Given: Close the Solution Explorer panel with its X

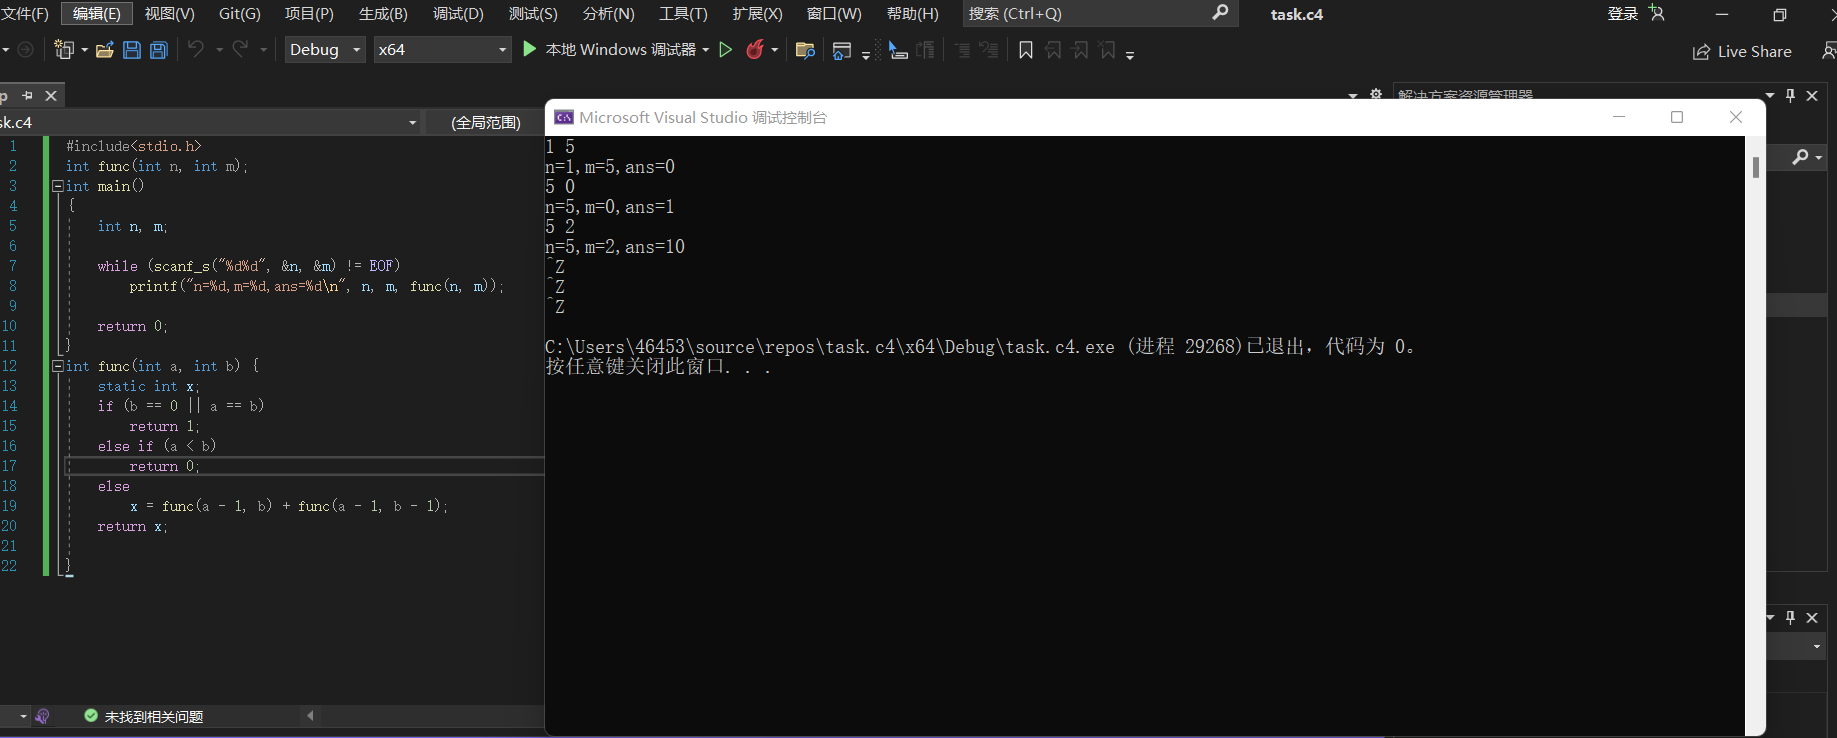Looking at the screenshot, I should tap(1812, 96).
